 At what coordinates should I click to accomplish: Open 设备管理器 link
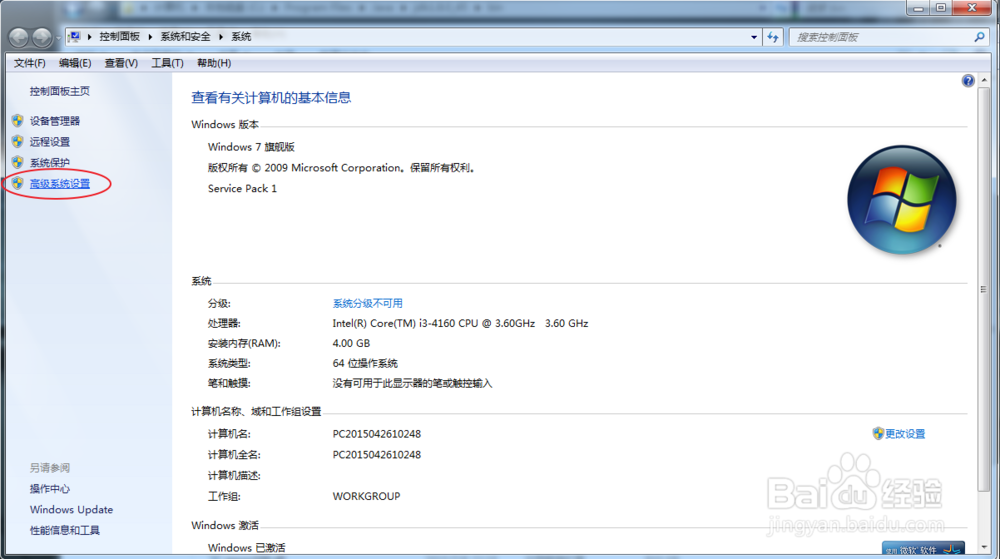tap(55, 120)
